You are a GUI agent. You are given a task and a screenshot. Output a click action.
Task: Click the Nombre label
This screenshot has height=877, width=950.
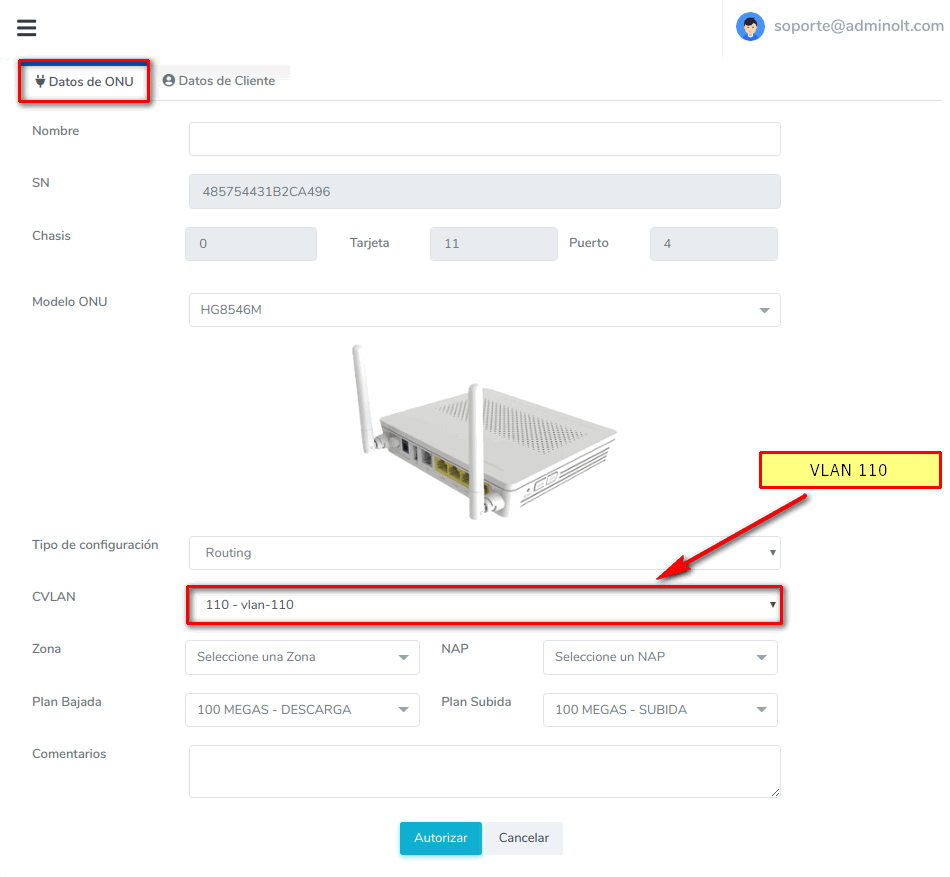55,131
